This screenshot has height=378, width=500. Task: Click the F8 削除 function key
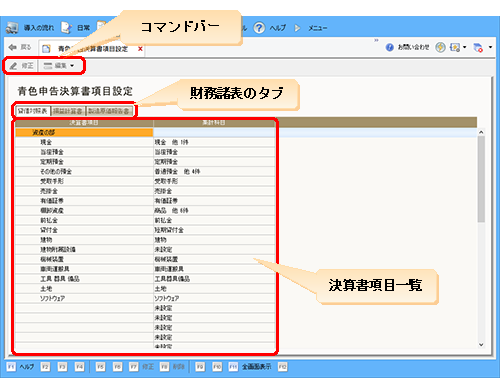pyautogui.click(x=172, y=367)
